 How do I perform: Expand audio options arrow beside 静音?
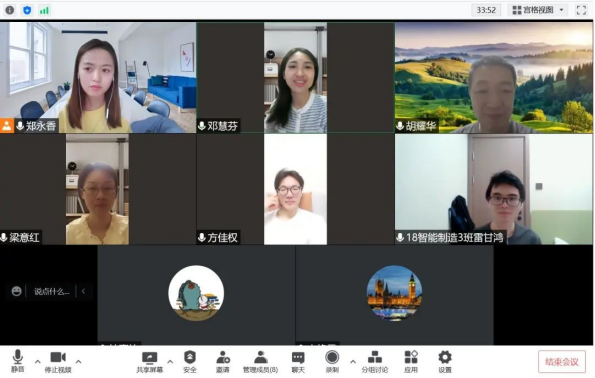coord(38,361)
